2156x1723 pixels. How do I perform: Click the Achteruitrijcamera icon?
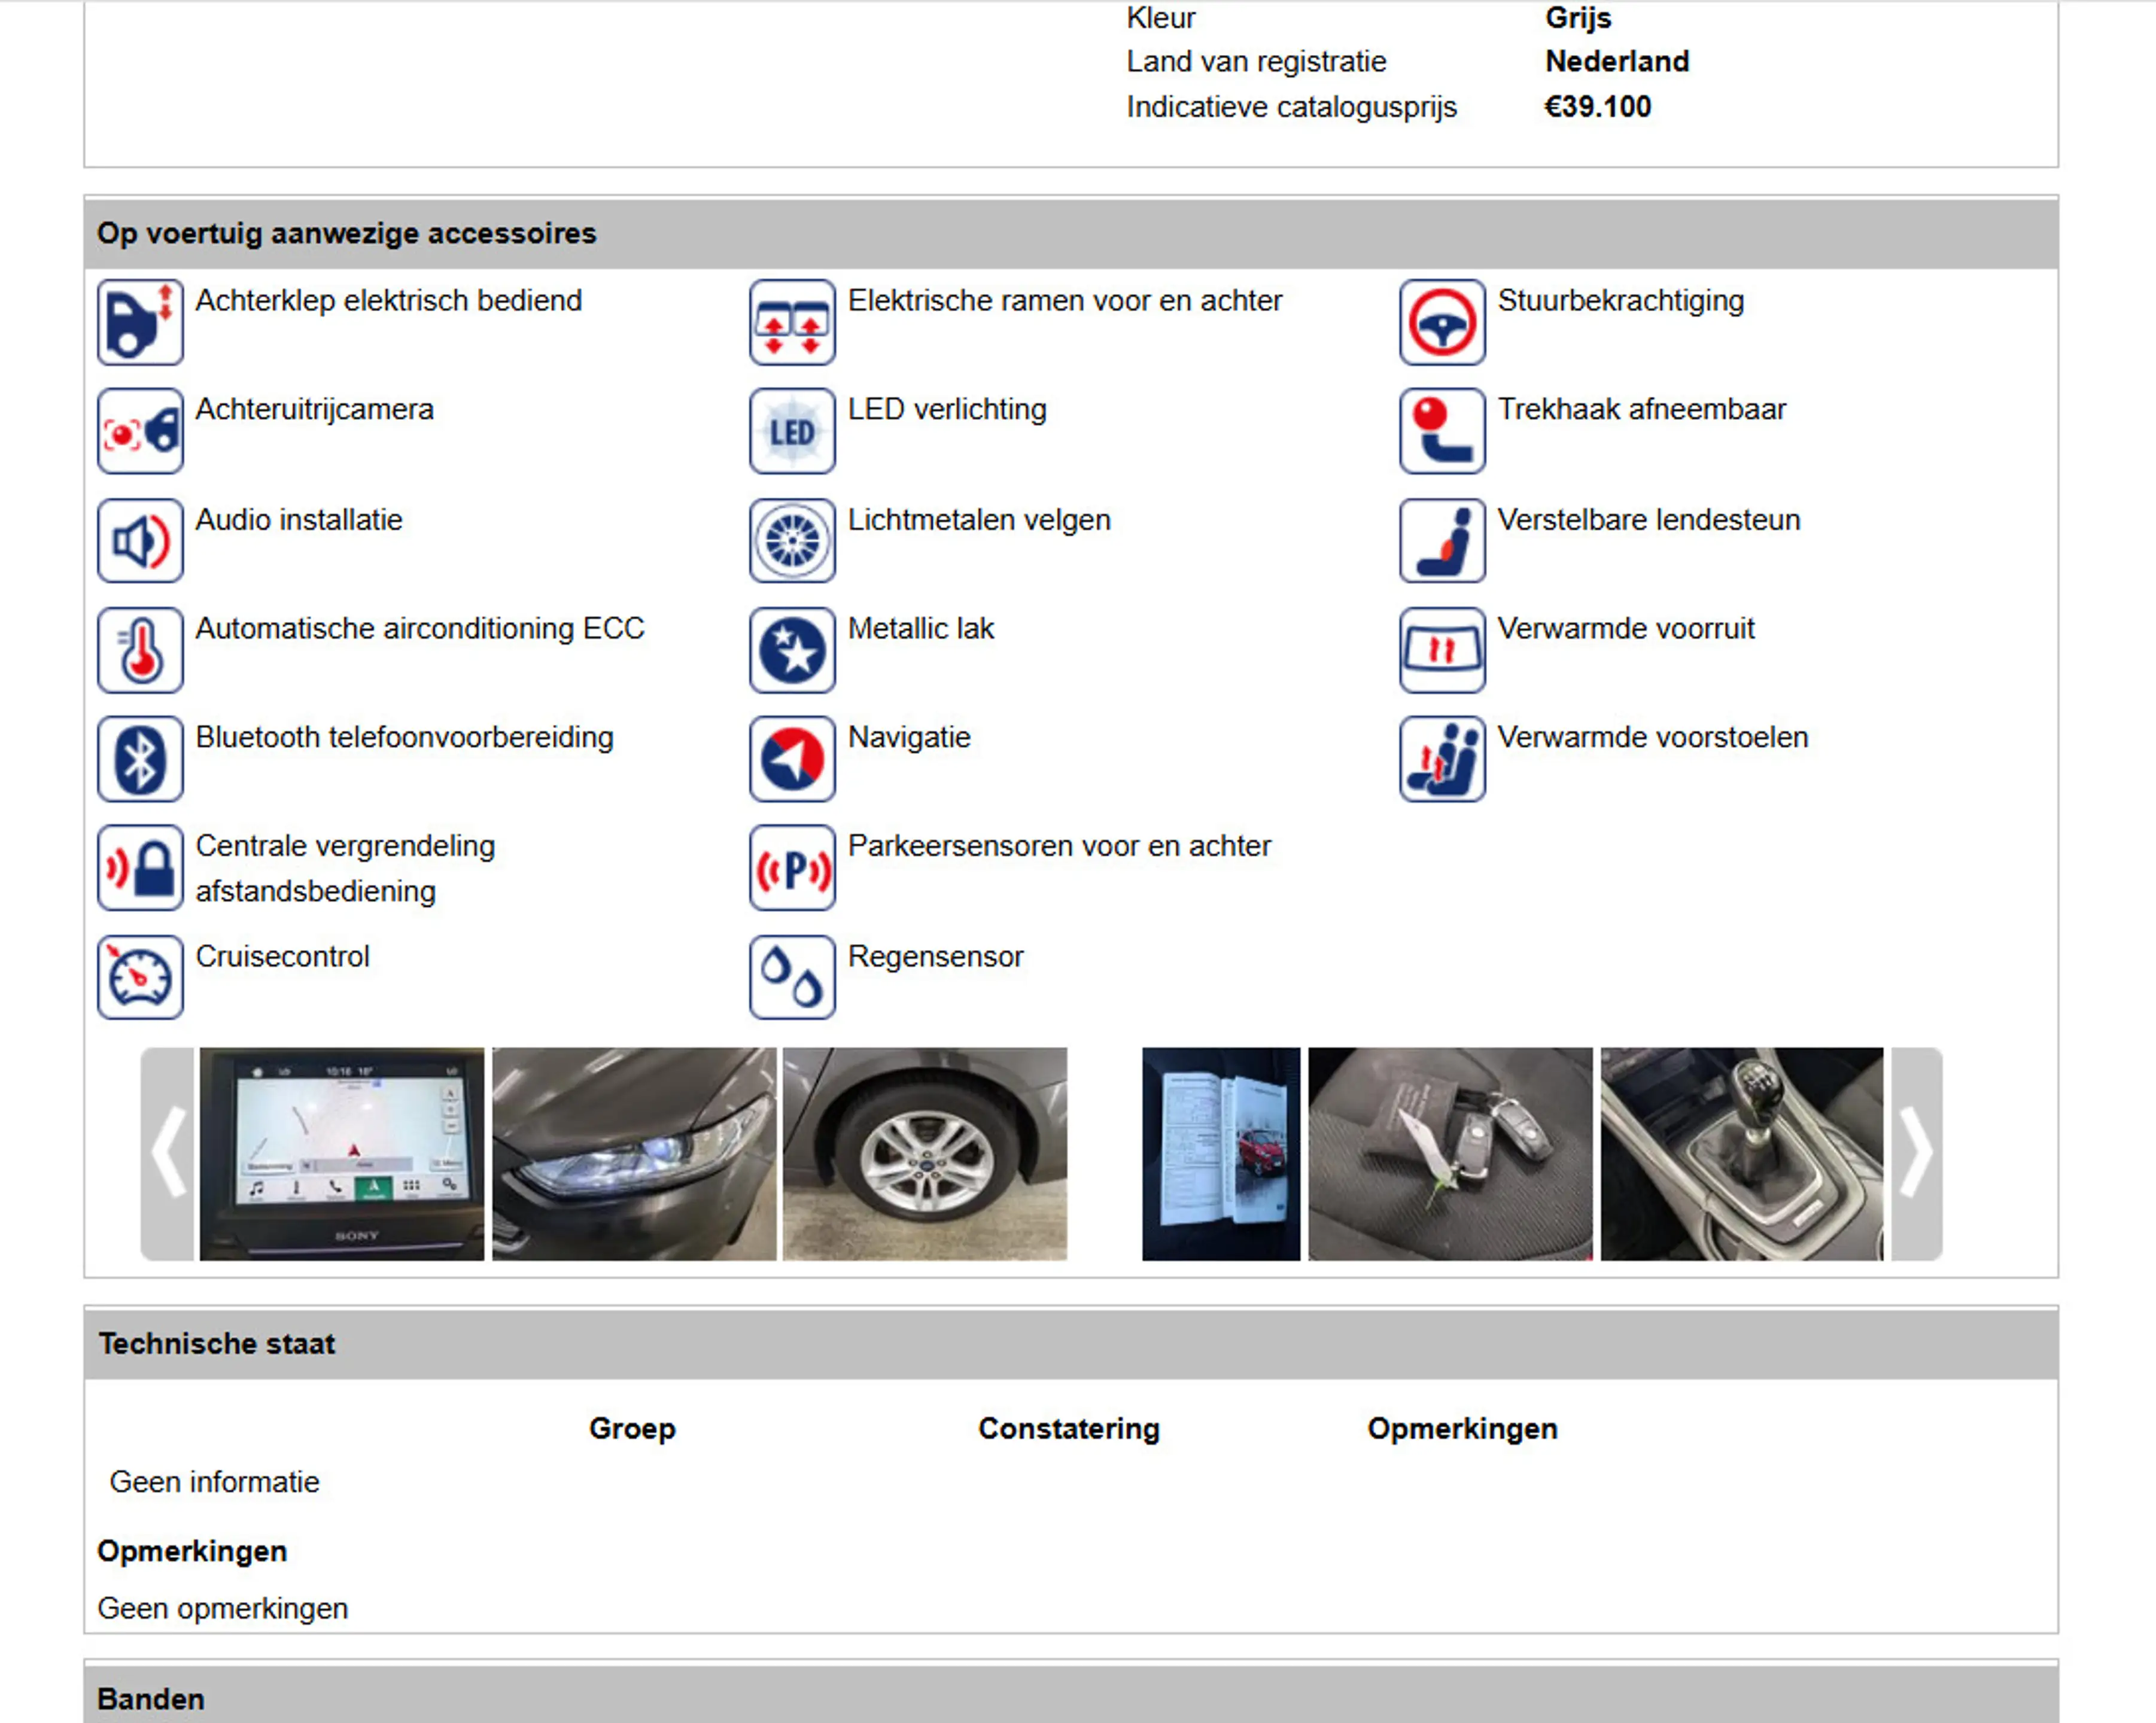(140, 431)
